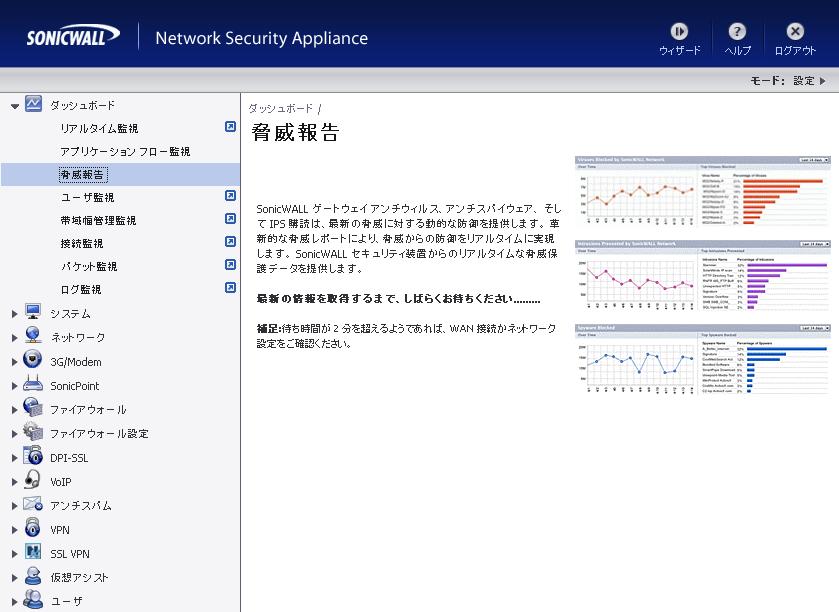Click the DPI-SSL icon
The width and height of the screenshot is (839, 612).
tap(33, 456)
